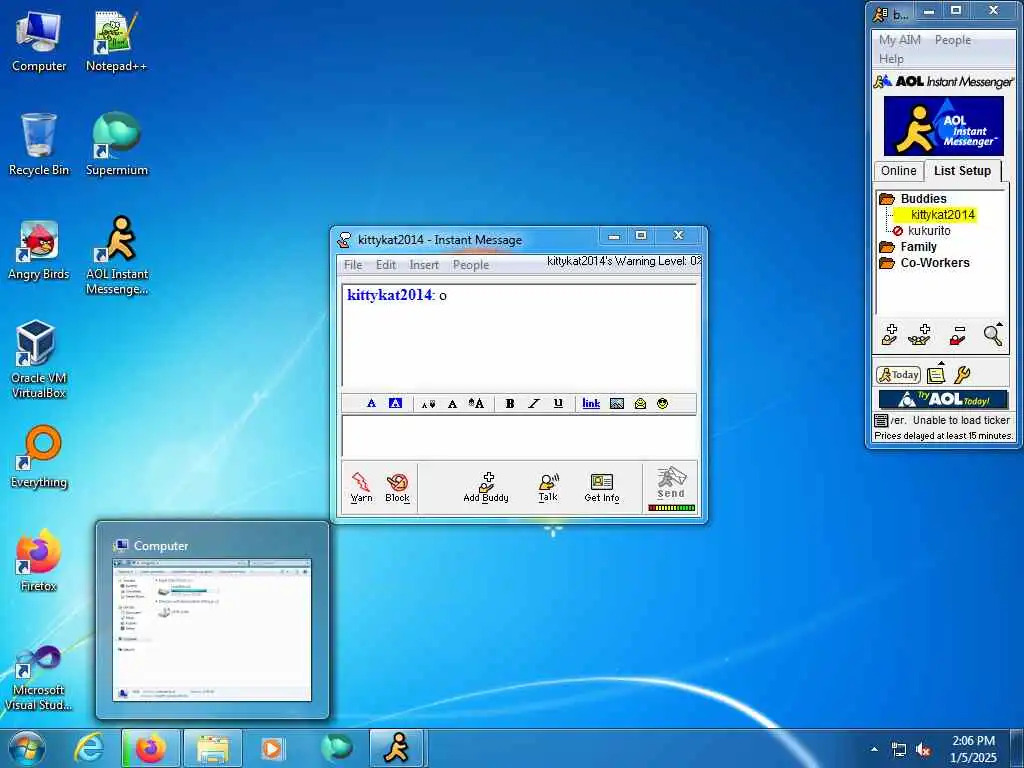The height and width of the screenshot is (768, 1024).
Task: Click in the message compose box
Action: point(519,436)
